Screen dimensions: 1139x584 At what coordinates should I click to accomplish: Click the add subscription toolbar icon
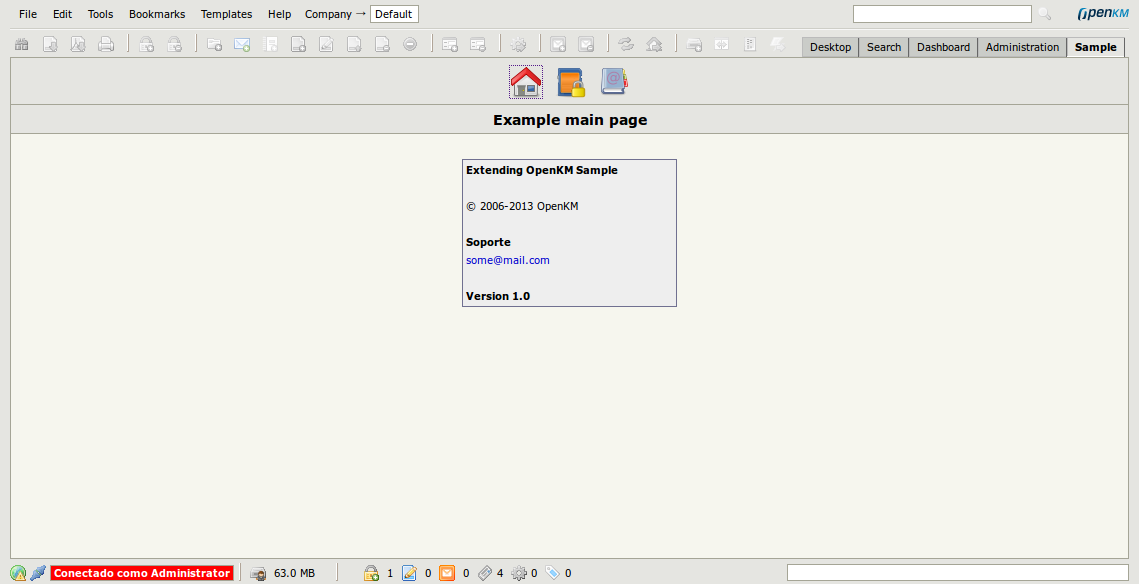click(x=558, y=44)
